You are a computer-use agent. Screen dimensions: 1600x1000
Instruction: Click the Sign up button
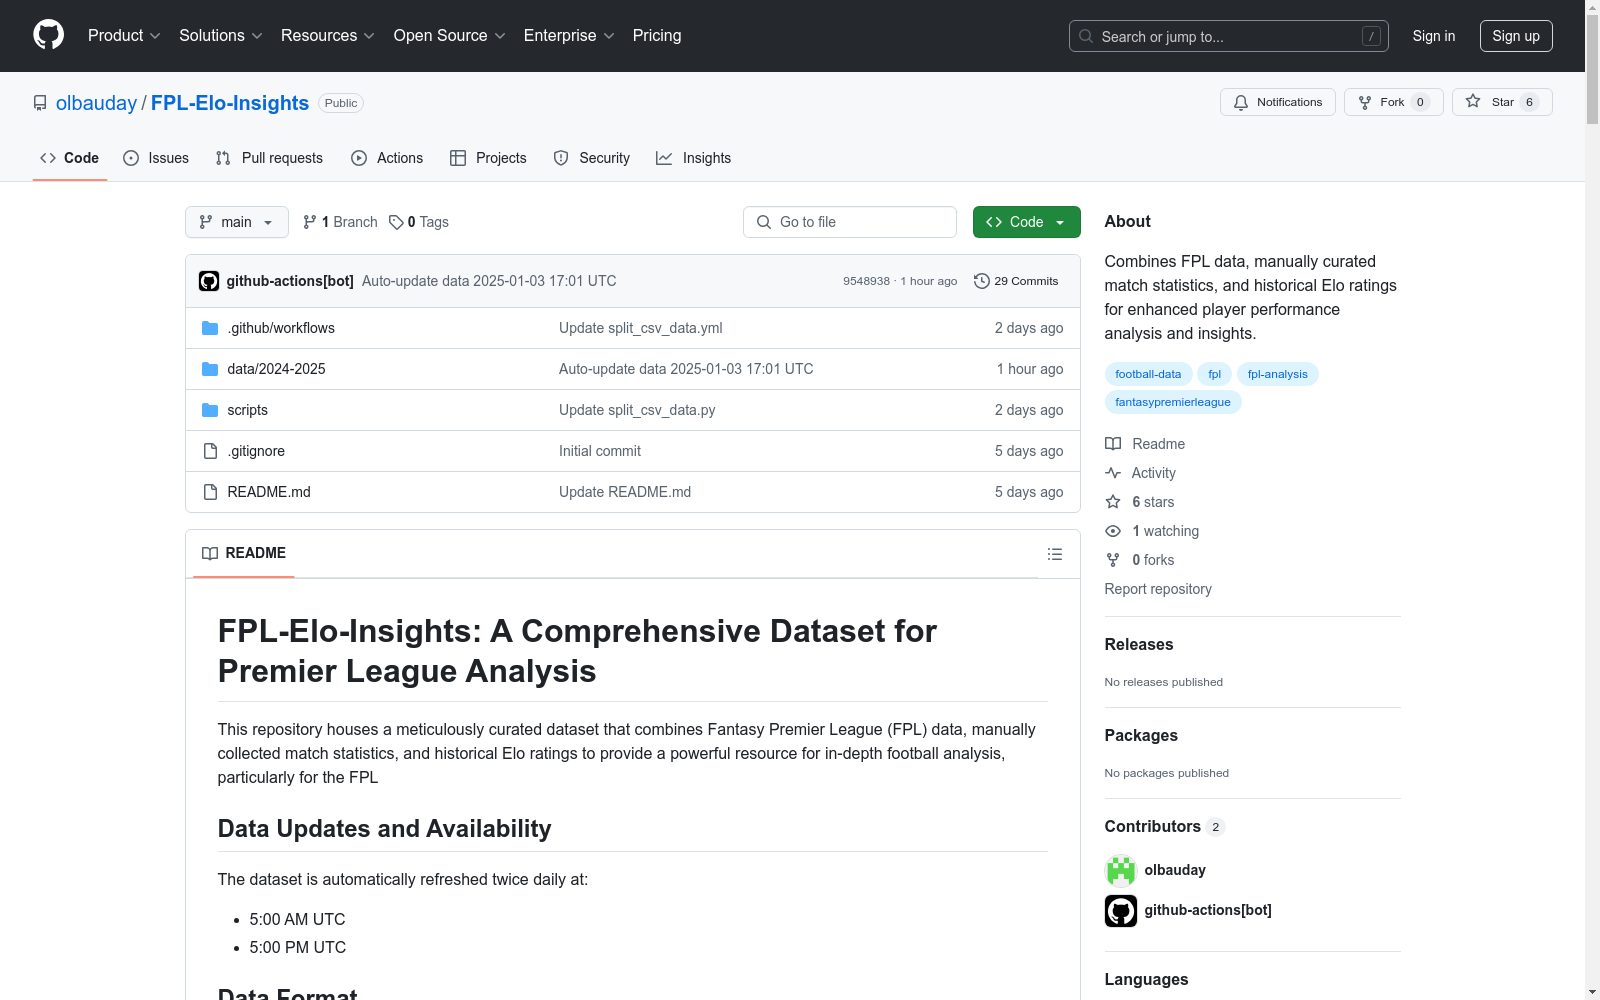click(x=1516, y=36)
